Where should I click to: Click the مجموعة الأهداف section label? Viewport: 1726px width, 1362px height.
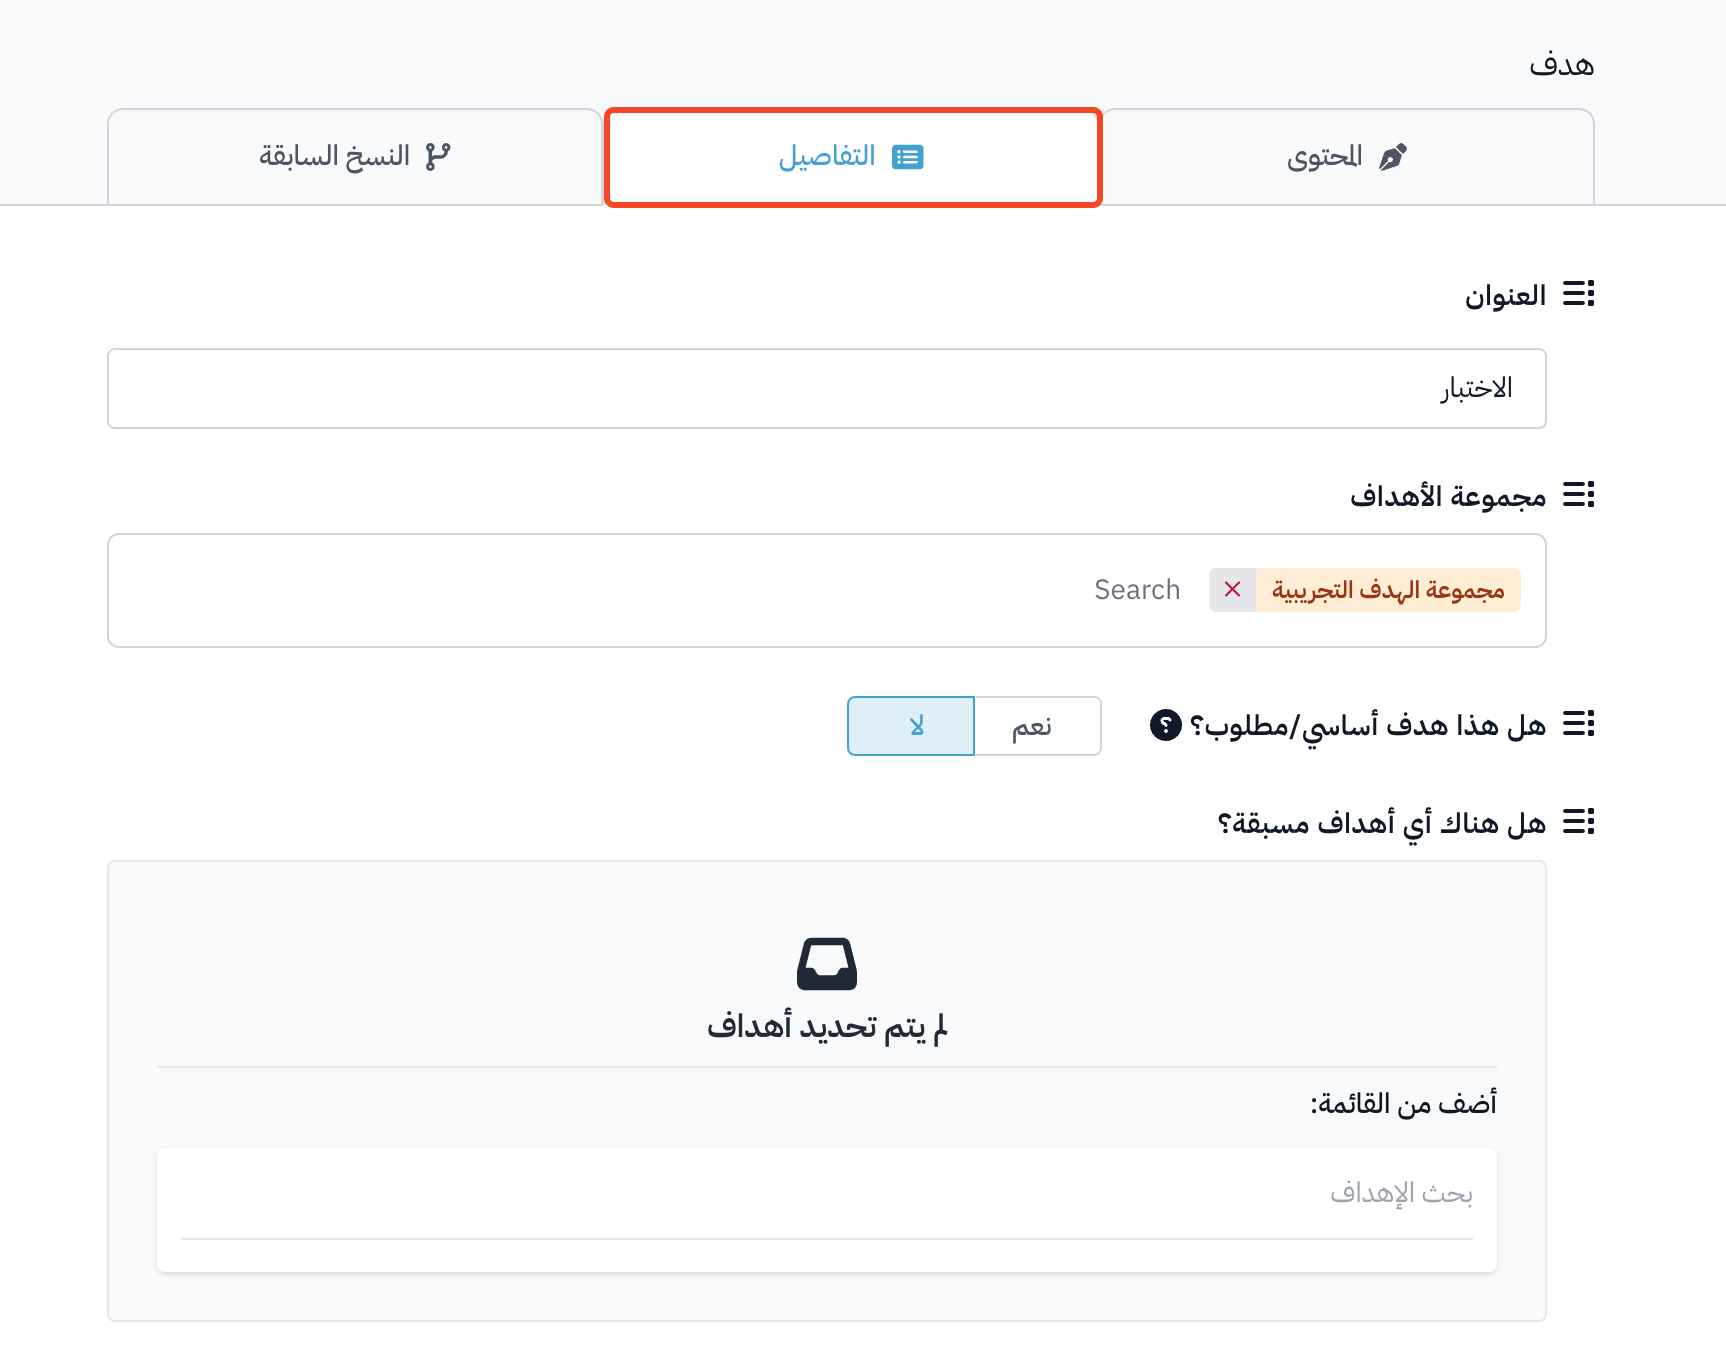[1448, 496]
